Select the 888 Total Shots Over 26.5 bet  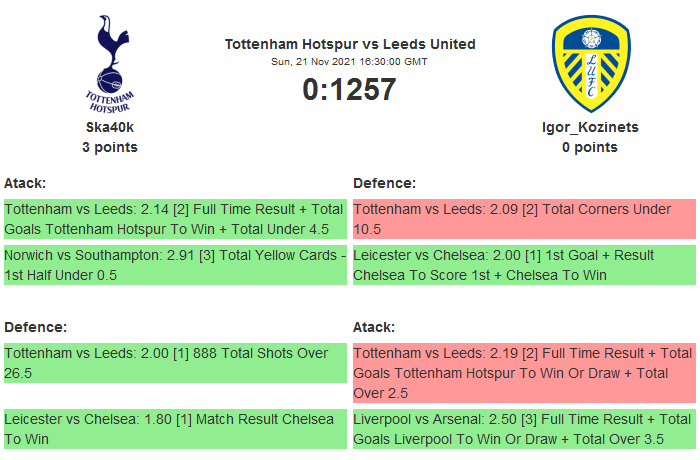click(x=175, y=363)
